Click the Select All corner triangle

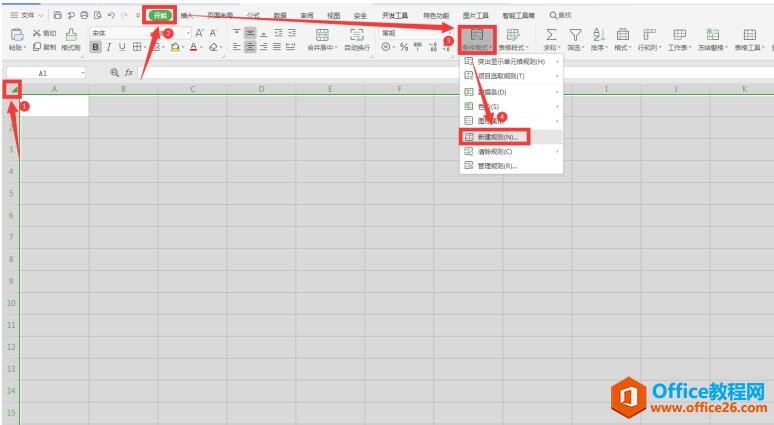point(12,91)
